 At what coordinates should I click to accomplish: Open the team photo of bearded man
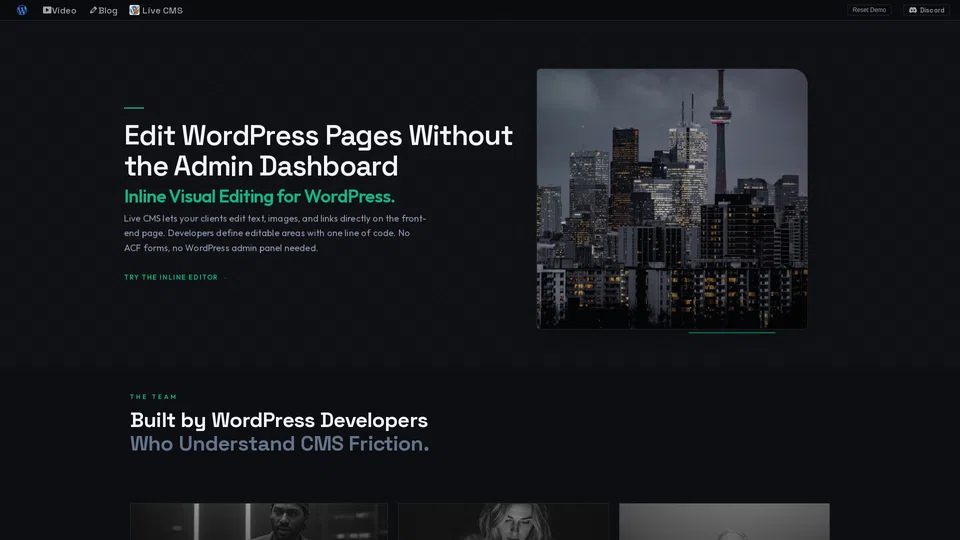[x=258, y=522]
